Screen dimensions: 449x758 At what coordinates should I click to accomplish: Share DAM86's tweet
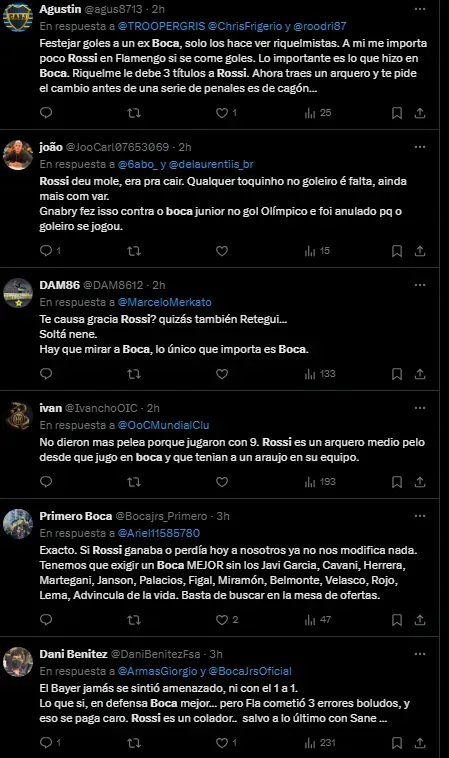[x=420, y=374]
